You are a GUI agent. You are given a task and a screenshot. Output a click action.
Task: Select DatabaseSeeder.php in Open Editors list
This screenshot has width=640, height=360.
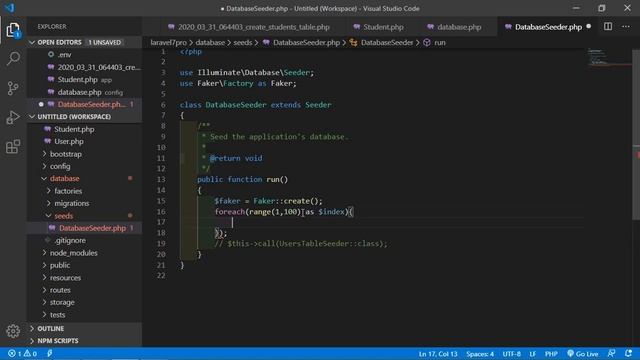point(91,104)
